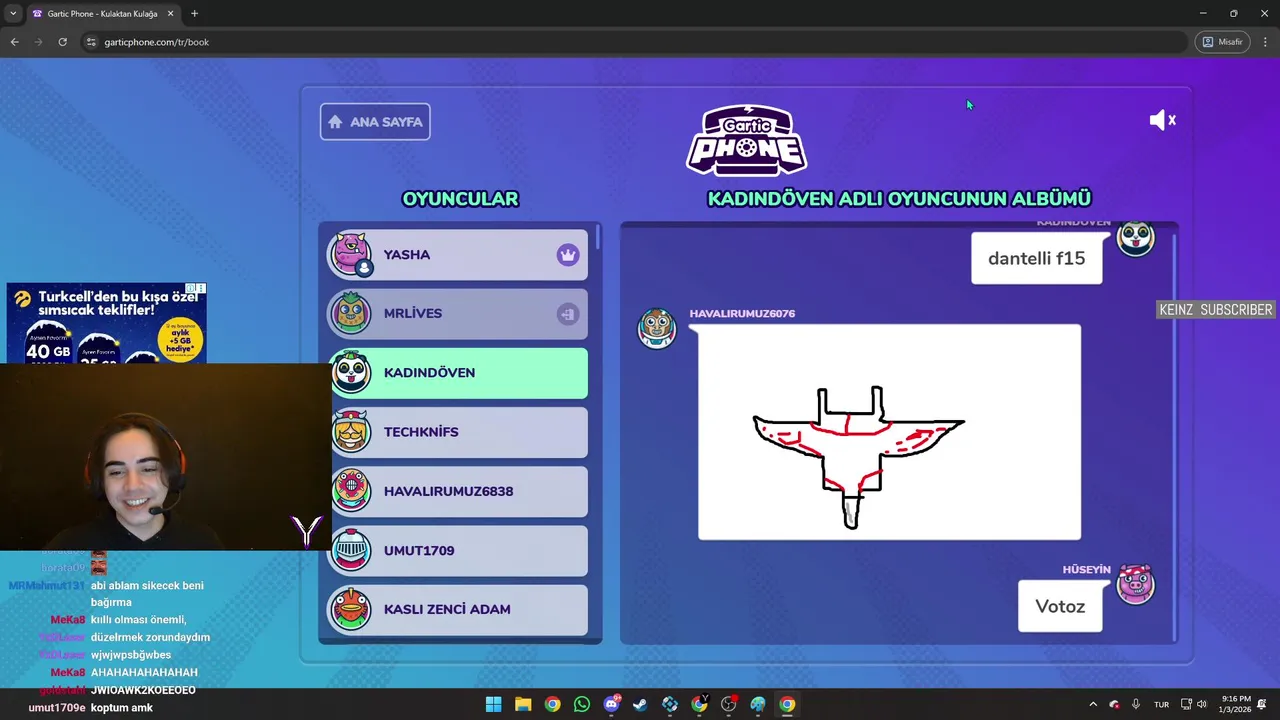This screenshot has height=720, width=1280.
Task: Click the address bar with garticphone.com/tr/book
Action: [x=635, y=42]
